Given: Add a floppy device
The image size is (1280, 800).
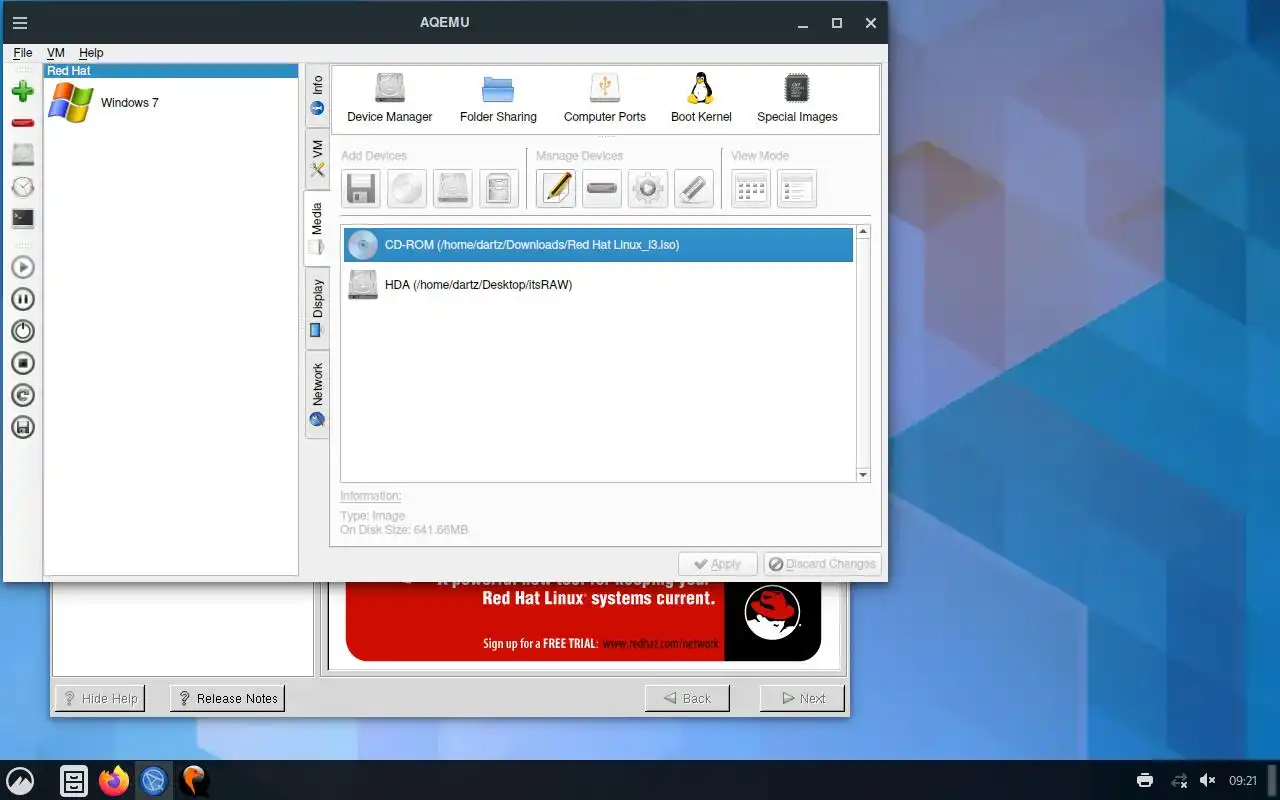Looking at the screenshot, I should [x=361, y=188].
